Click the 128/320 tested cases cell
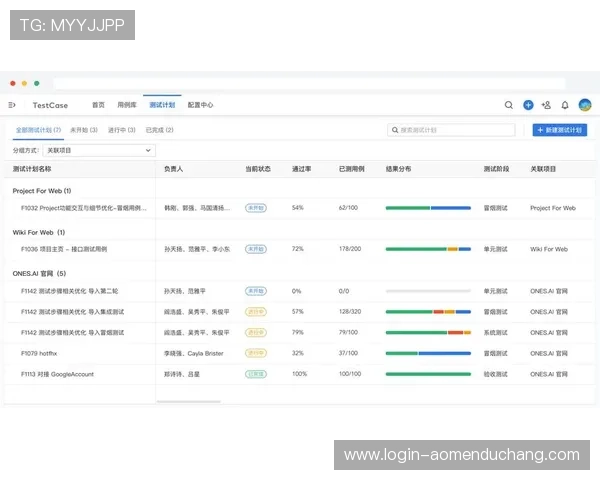This screenshot has width=600, height=480. point(350,312)
